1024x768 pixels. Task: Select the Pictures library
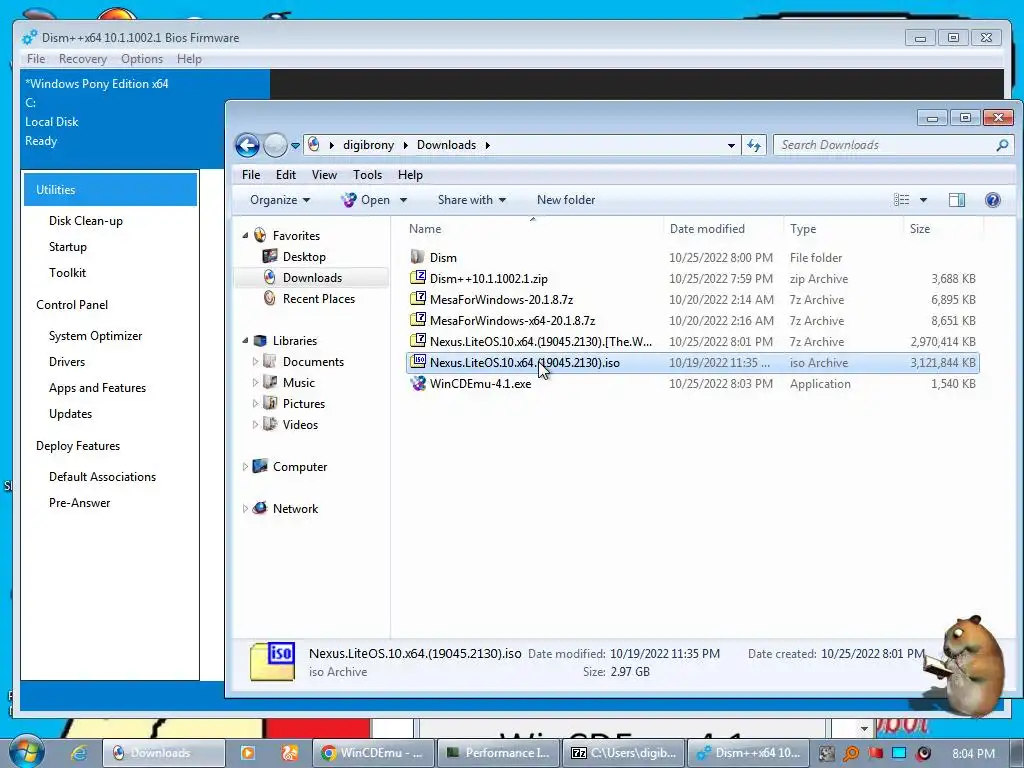[x=303, y=404]
